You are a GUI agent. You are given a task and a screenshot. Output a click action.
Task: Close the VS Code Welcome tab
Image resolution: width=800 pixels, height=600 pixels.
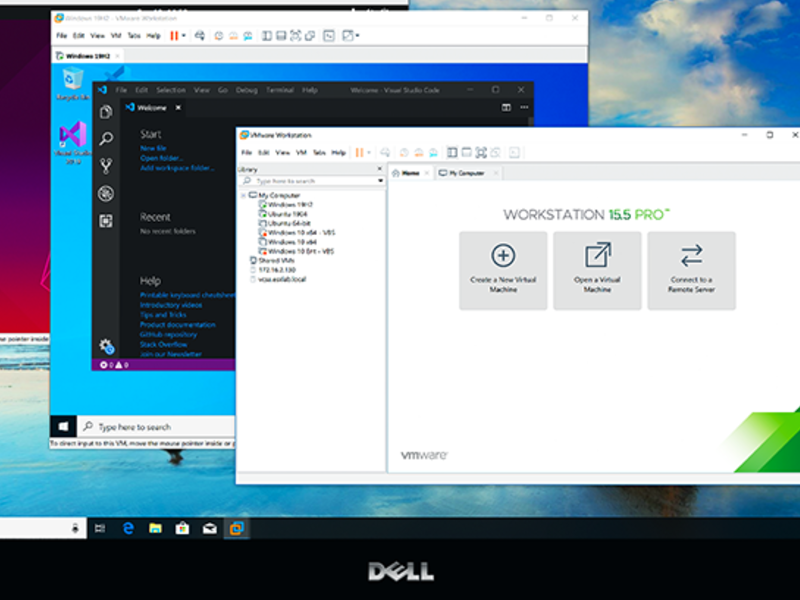[x=178, y=108]
